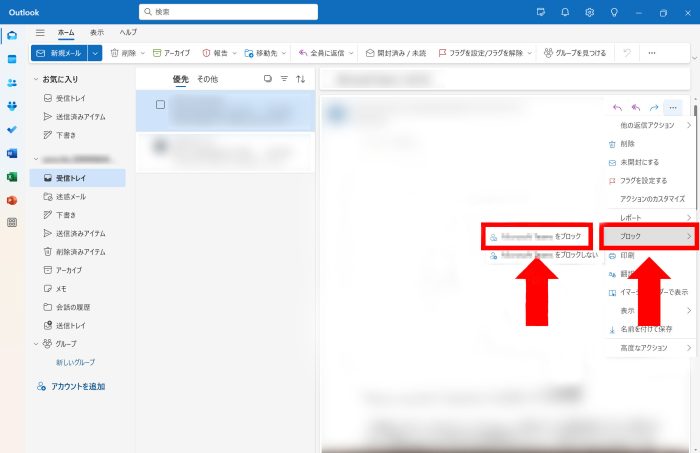Open the 表示 ribbon tab
Screen dimensions: 700x453
click(x=97, y=33)
